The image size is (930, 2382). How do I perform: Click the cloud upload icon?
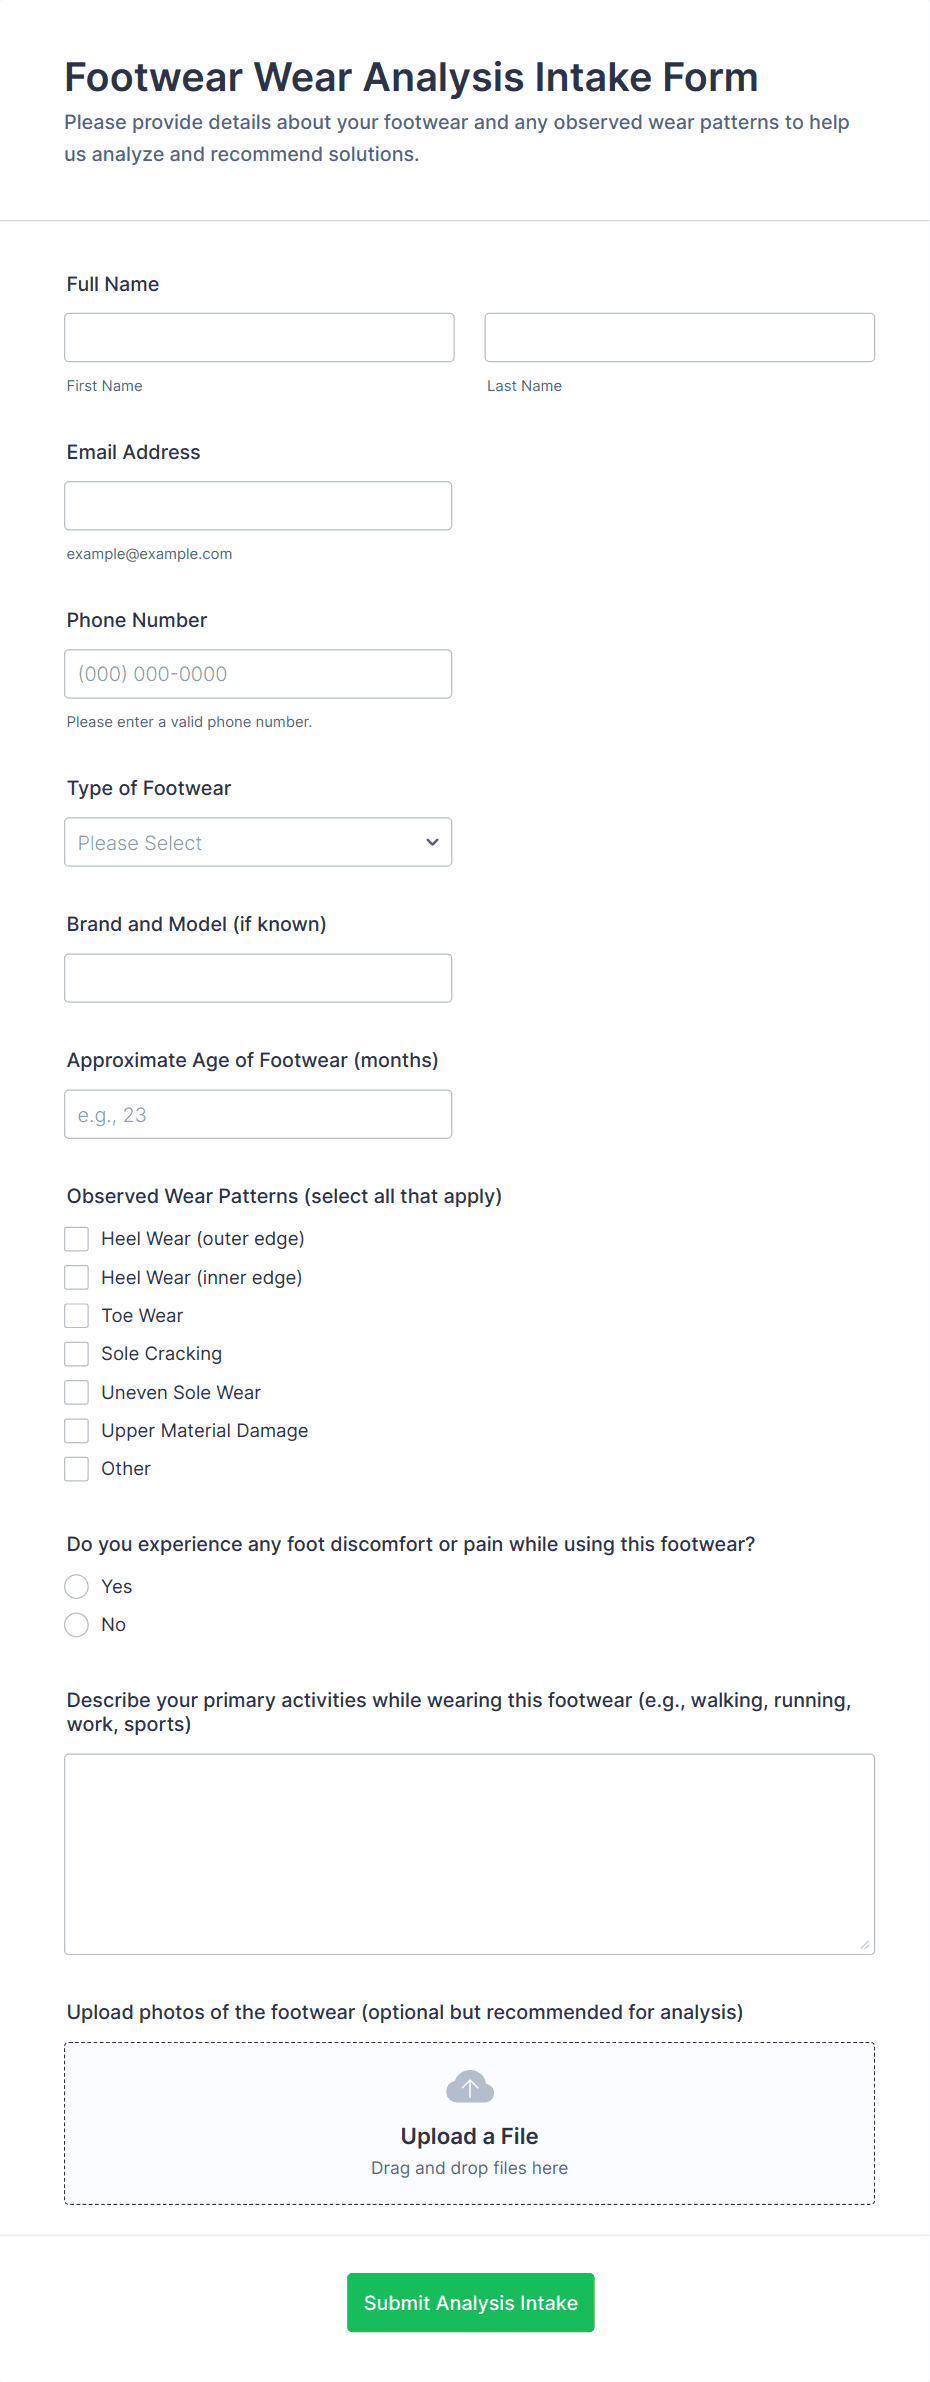coord(469,2087)
